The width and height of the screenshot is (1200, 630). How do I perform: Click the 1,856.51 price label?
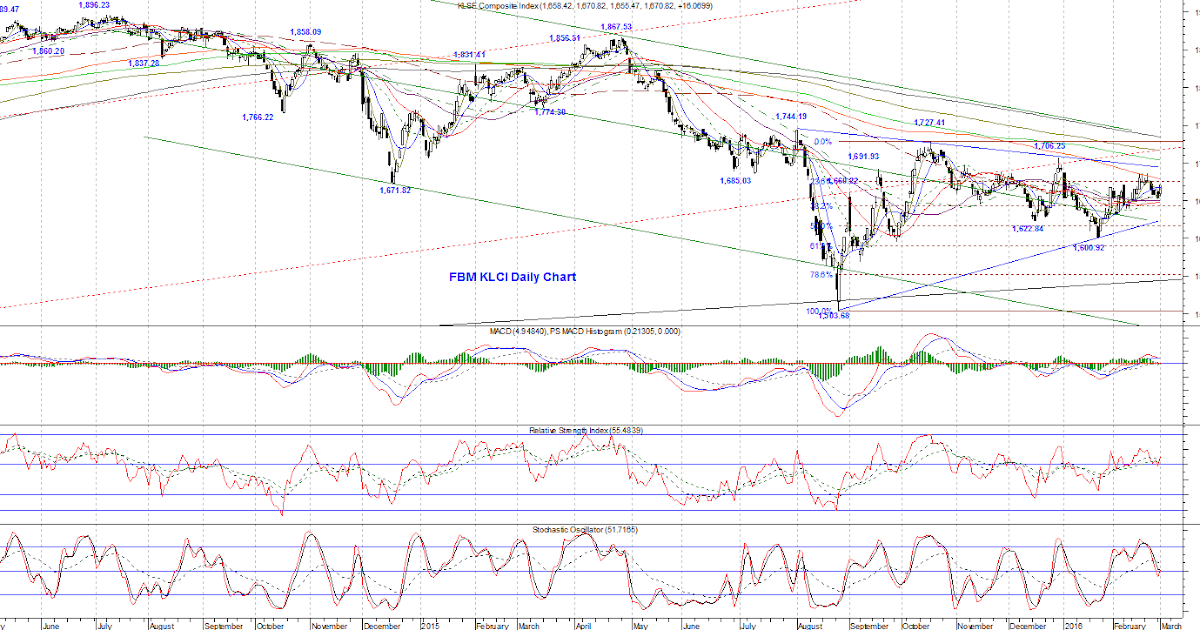coord(565,38)
